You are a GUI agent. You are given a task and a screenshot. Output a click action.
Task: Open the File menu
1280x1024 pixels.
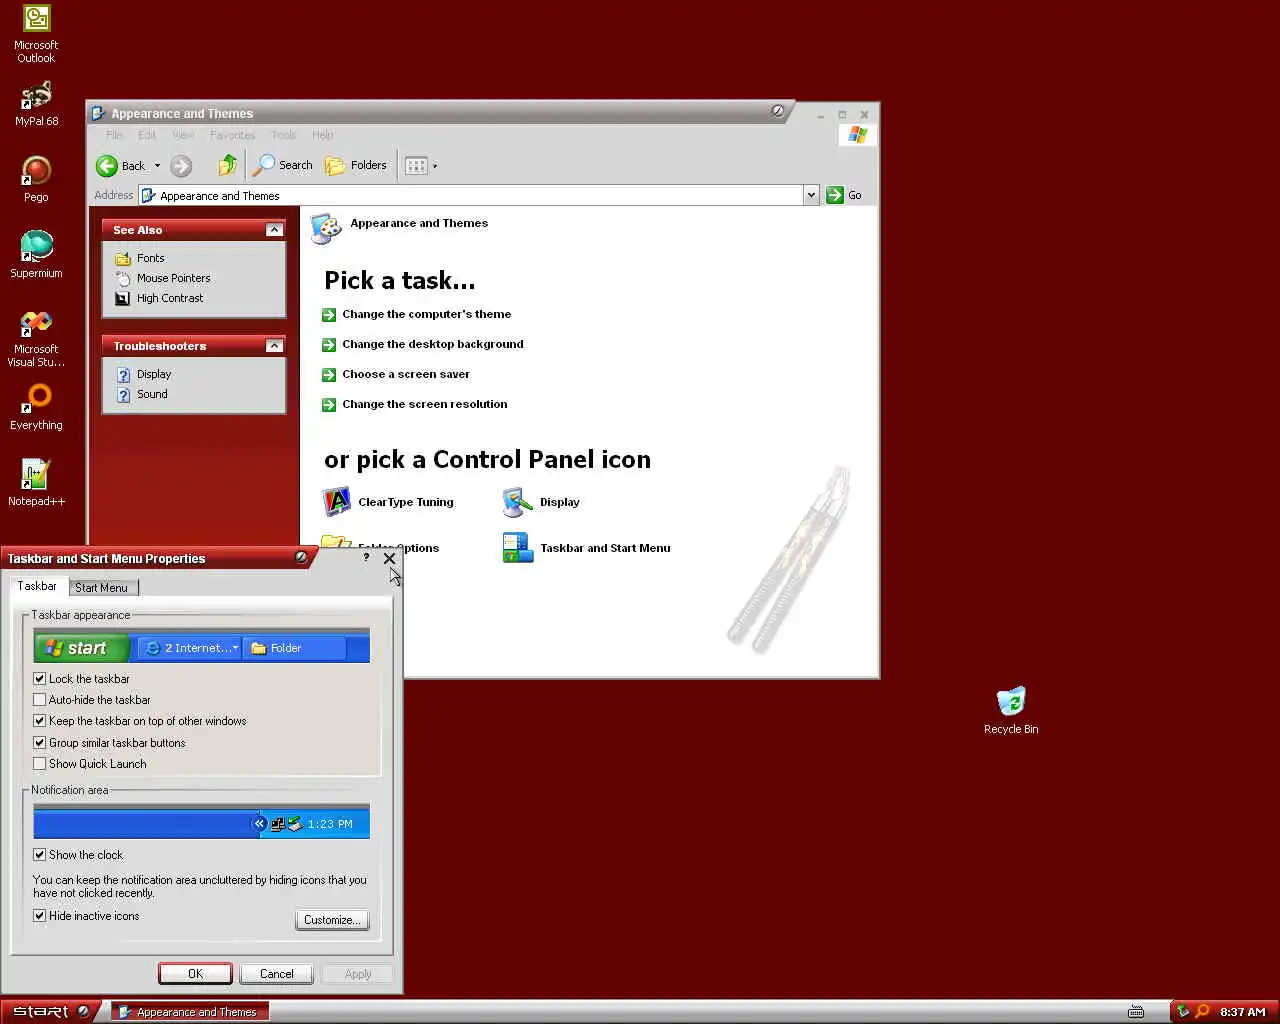(x=115, y=135)
